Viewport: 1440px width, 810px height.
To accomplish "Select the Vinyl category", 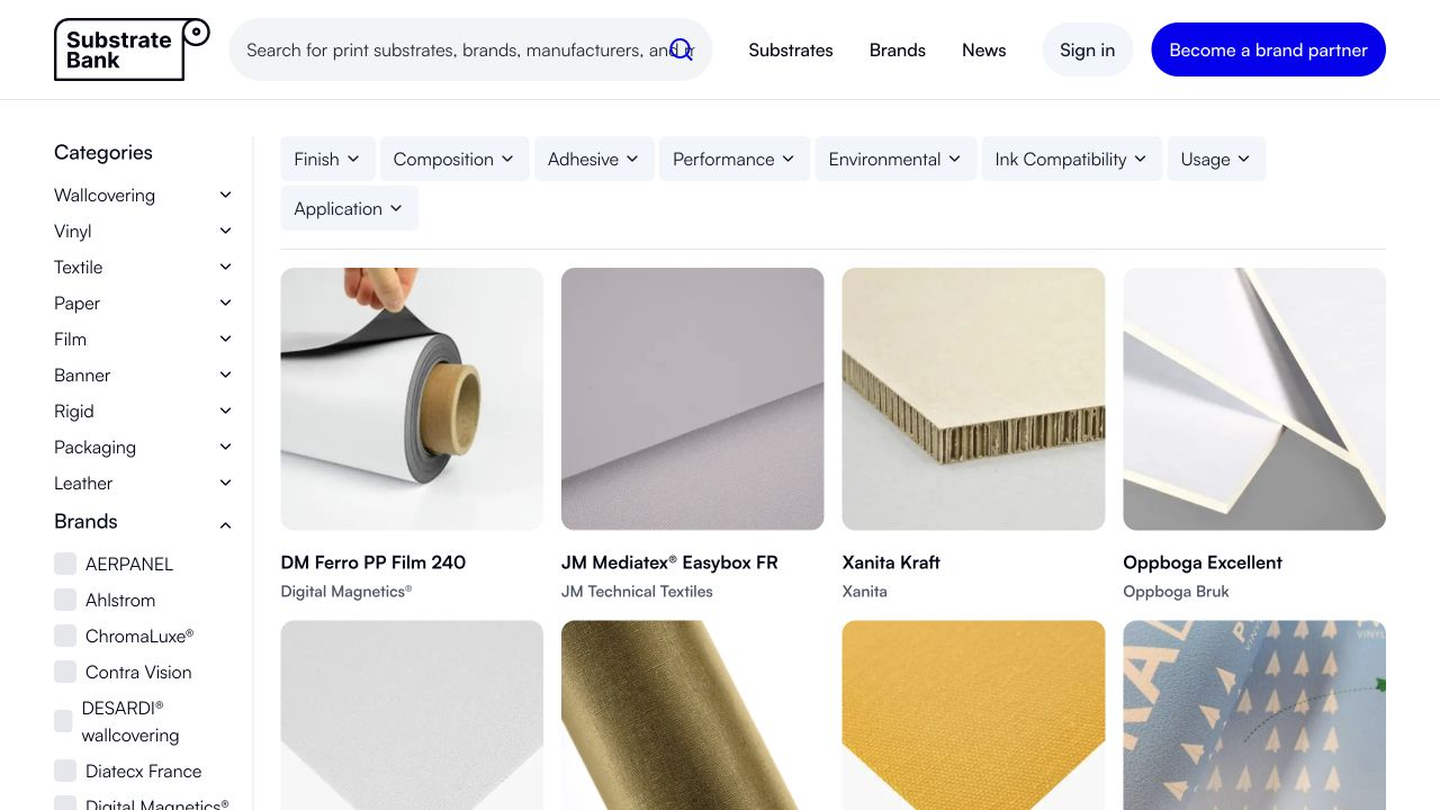I will (72, 231).
